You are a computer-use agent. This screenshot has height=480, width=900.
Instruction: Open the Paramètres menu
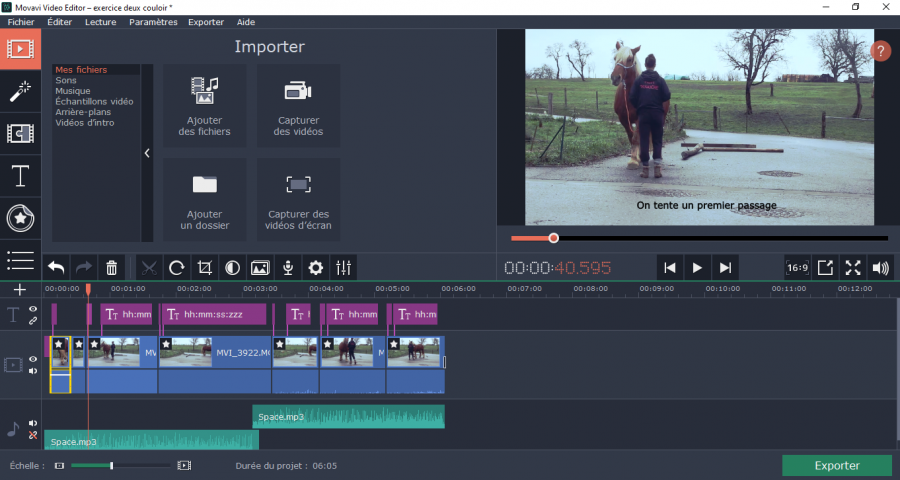coord(153,22)
